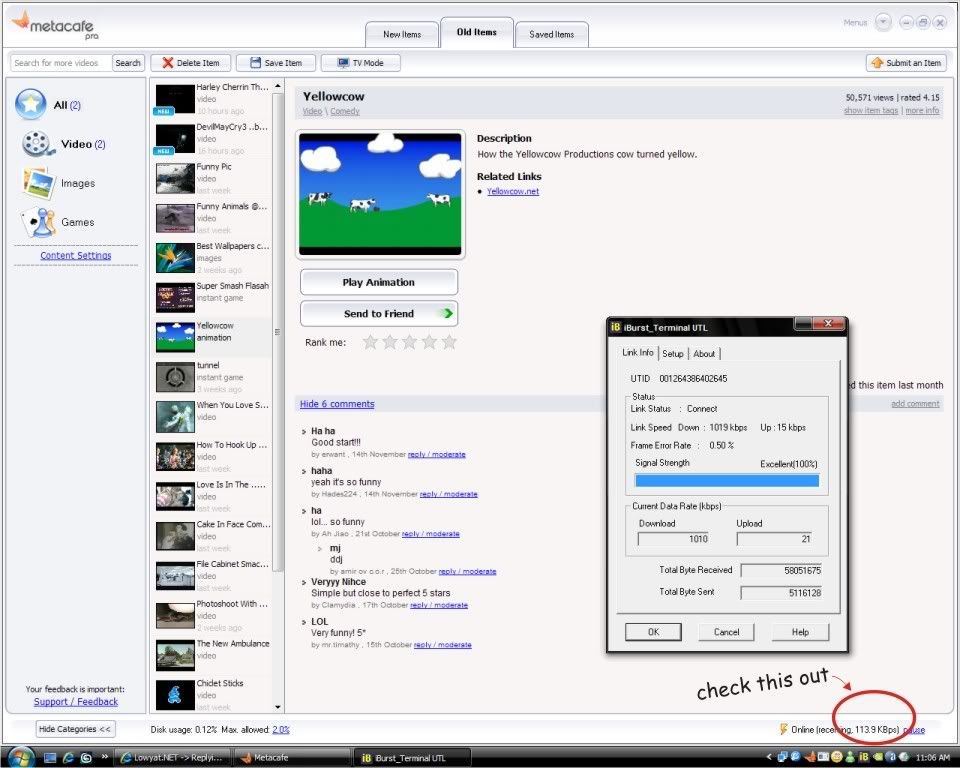960x768 pixels.
Task: Click the iBurst_Terminal UTL title bar icon
Action: (x=616, y=327)
